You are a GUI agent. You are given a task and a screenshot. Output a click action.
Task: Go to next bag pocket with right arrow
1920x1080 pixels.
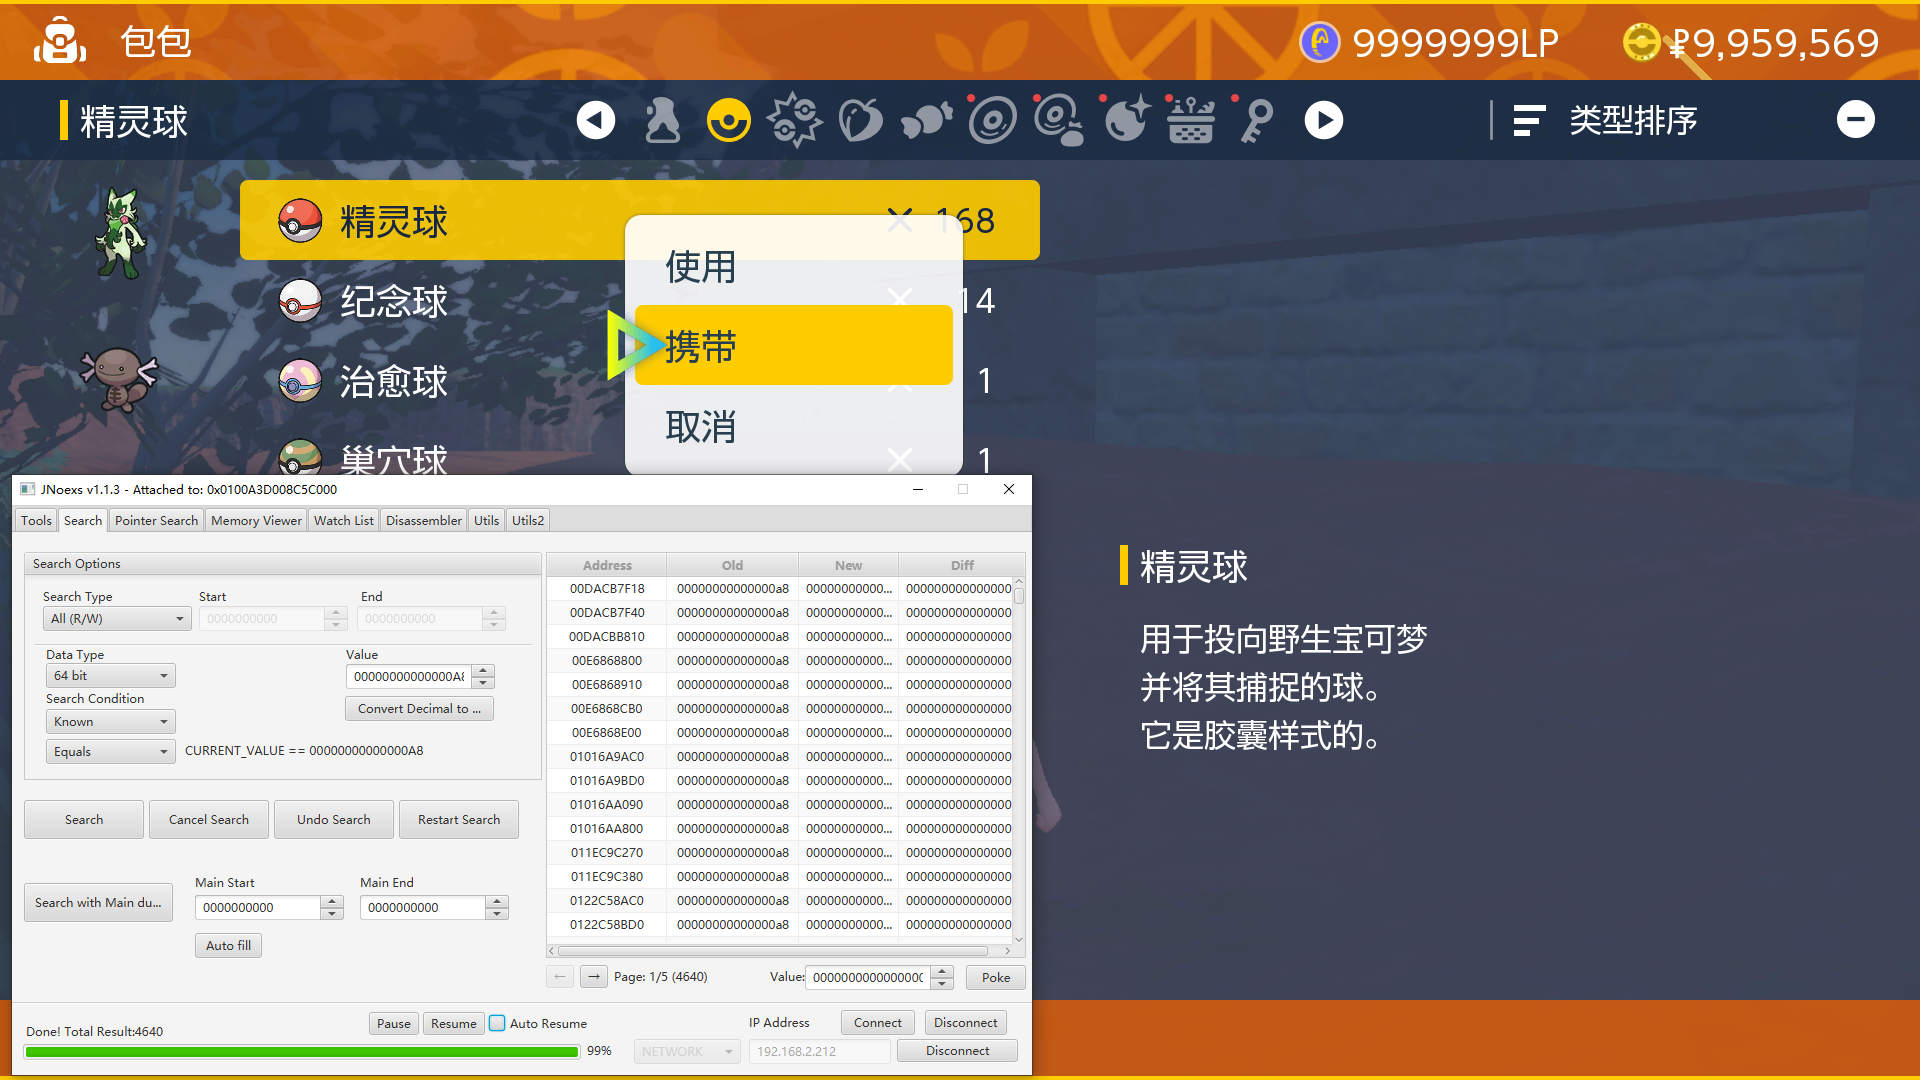(1324, 121)
